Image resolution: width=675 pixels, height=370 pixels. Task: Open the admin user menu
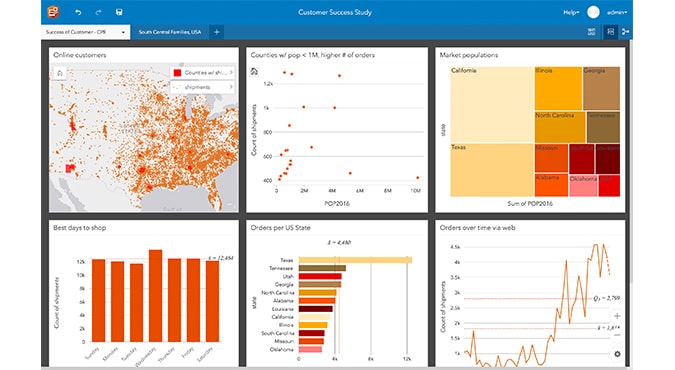616,12
